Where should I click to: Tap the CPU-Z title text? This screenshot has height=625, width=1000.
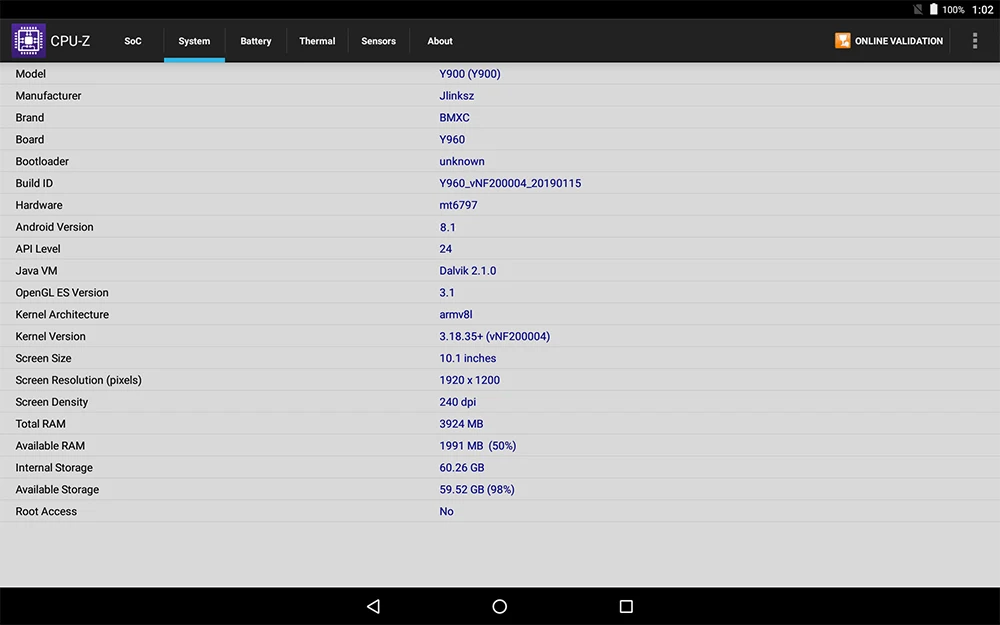tap(70, 41)
